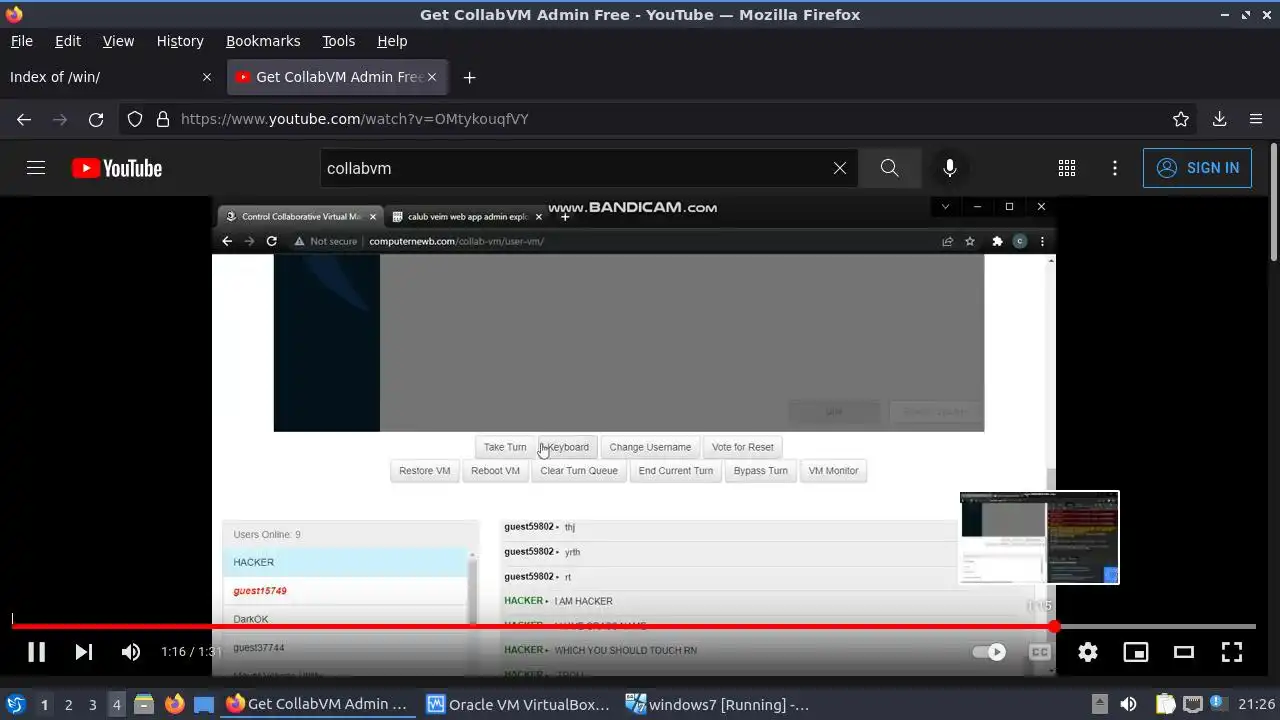Switch to workspace 4

pos(116,705)
